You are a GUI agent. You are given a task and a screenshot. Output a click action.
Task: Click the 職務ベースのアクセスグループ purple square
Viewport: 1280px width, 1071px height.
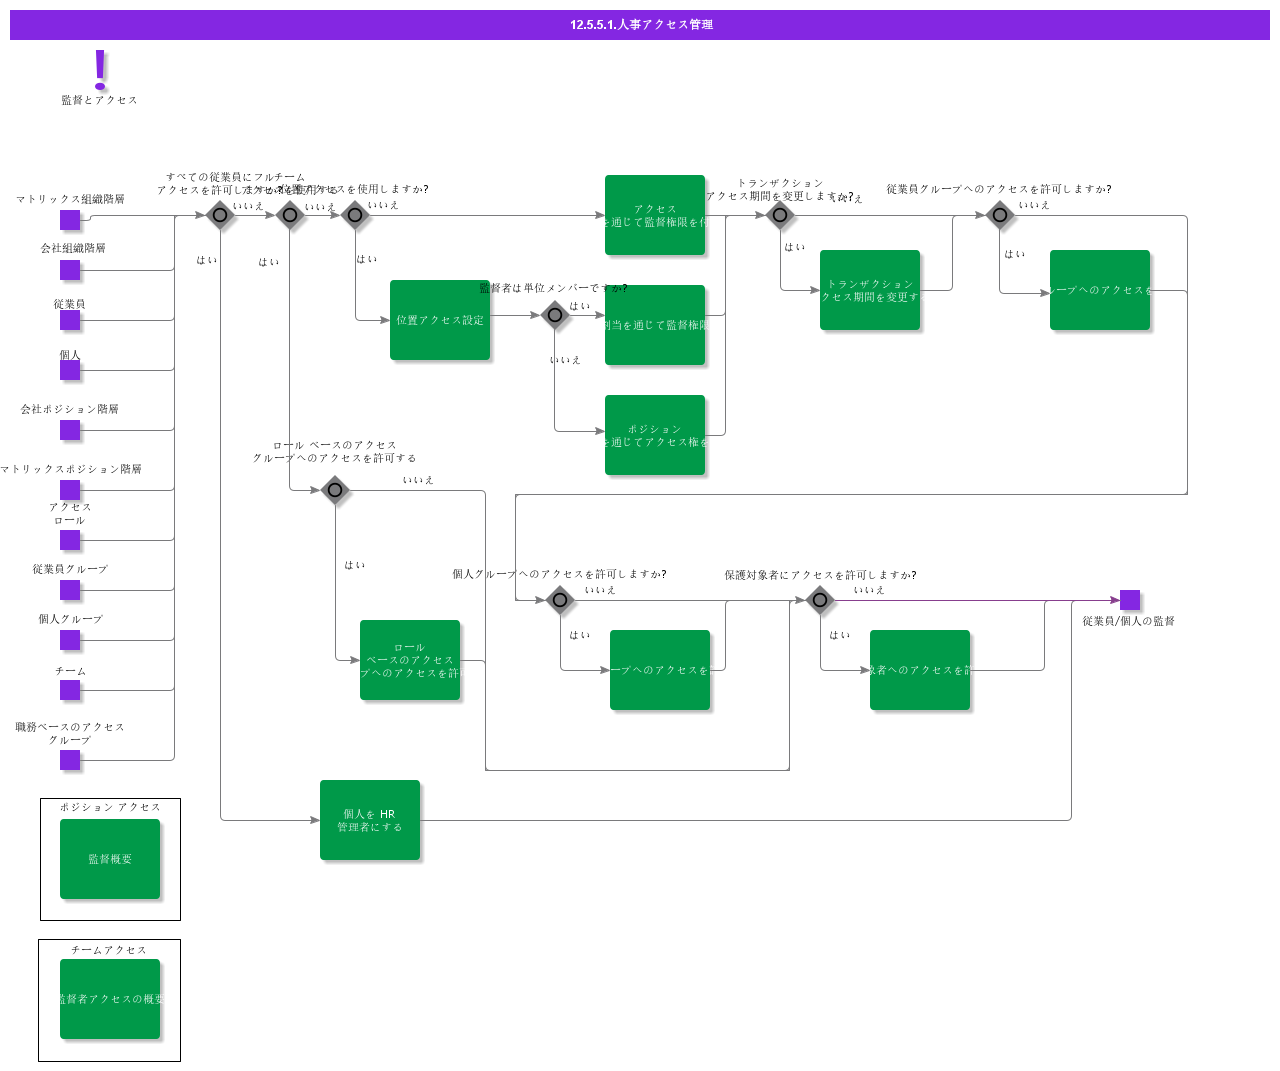click(70, 760)
